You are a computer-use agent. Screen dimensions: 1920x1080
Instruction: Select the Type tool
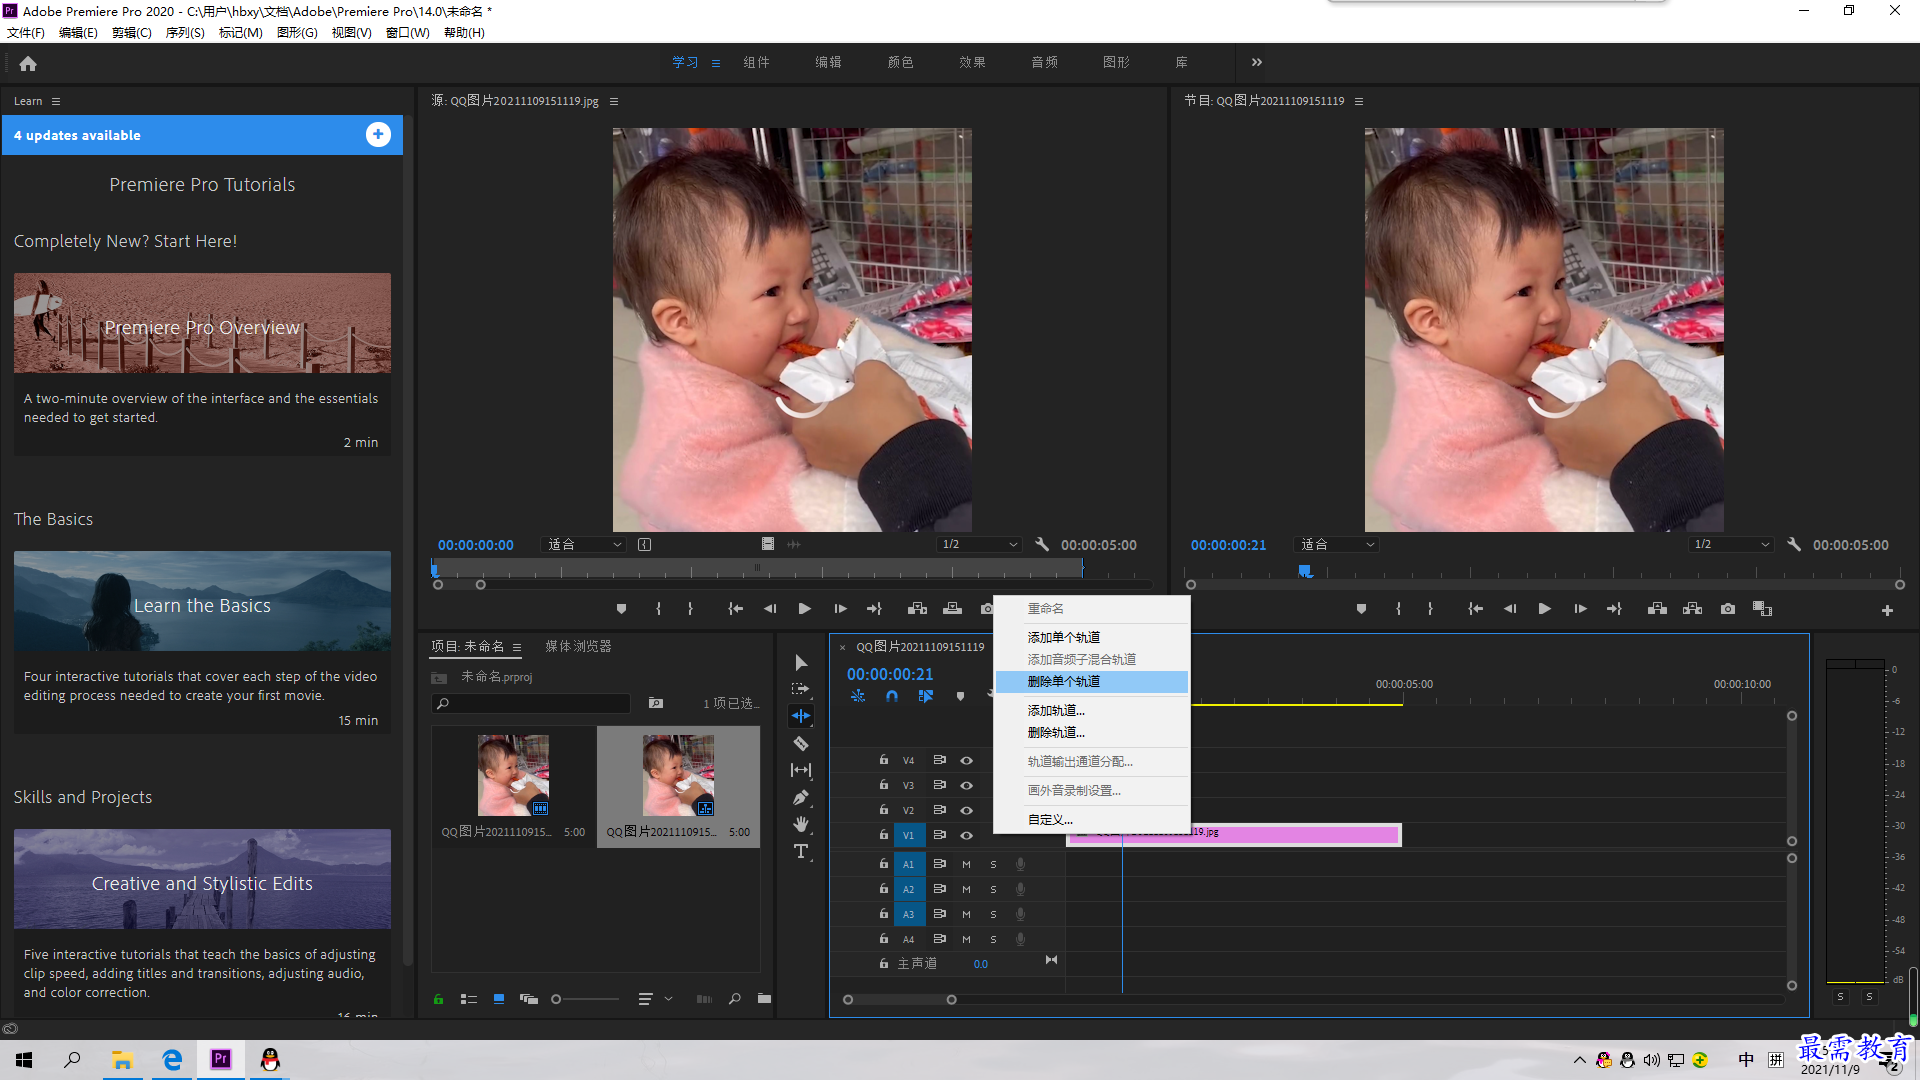pyautogui.click(x=801, y=851)
